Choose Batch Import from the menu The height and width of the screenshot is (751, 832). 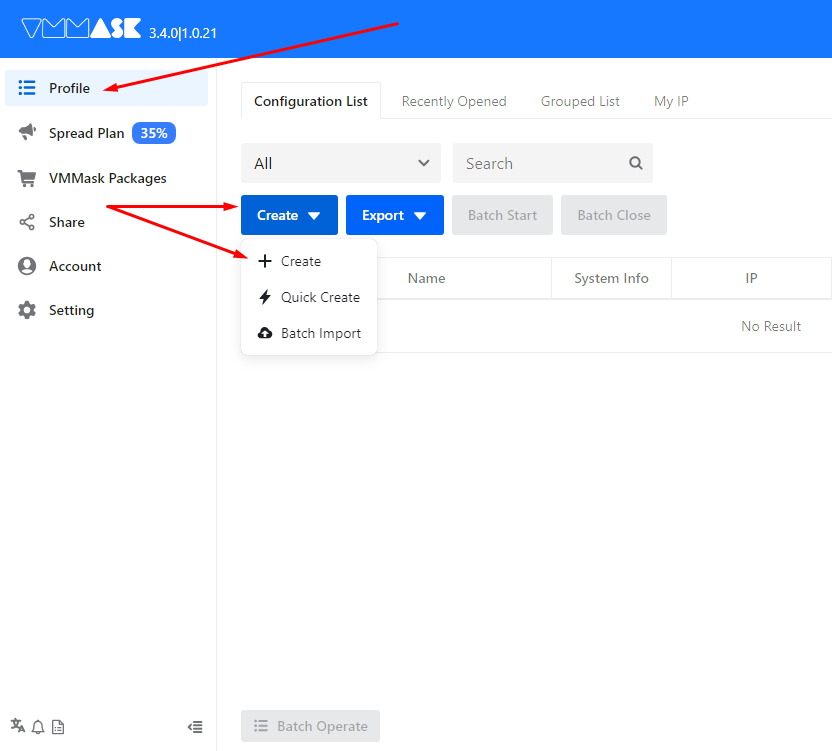point(309,333)
